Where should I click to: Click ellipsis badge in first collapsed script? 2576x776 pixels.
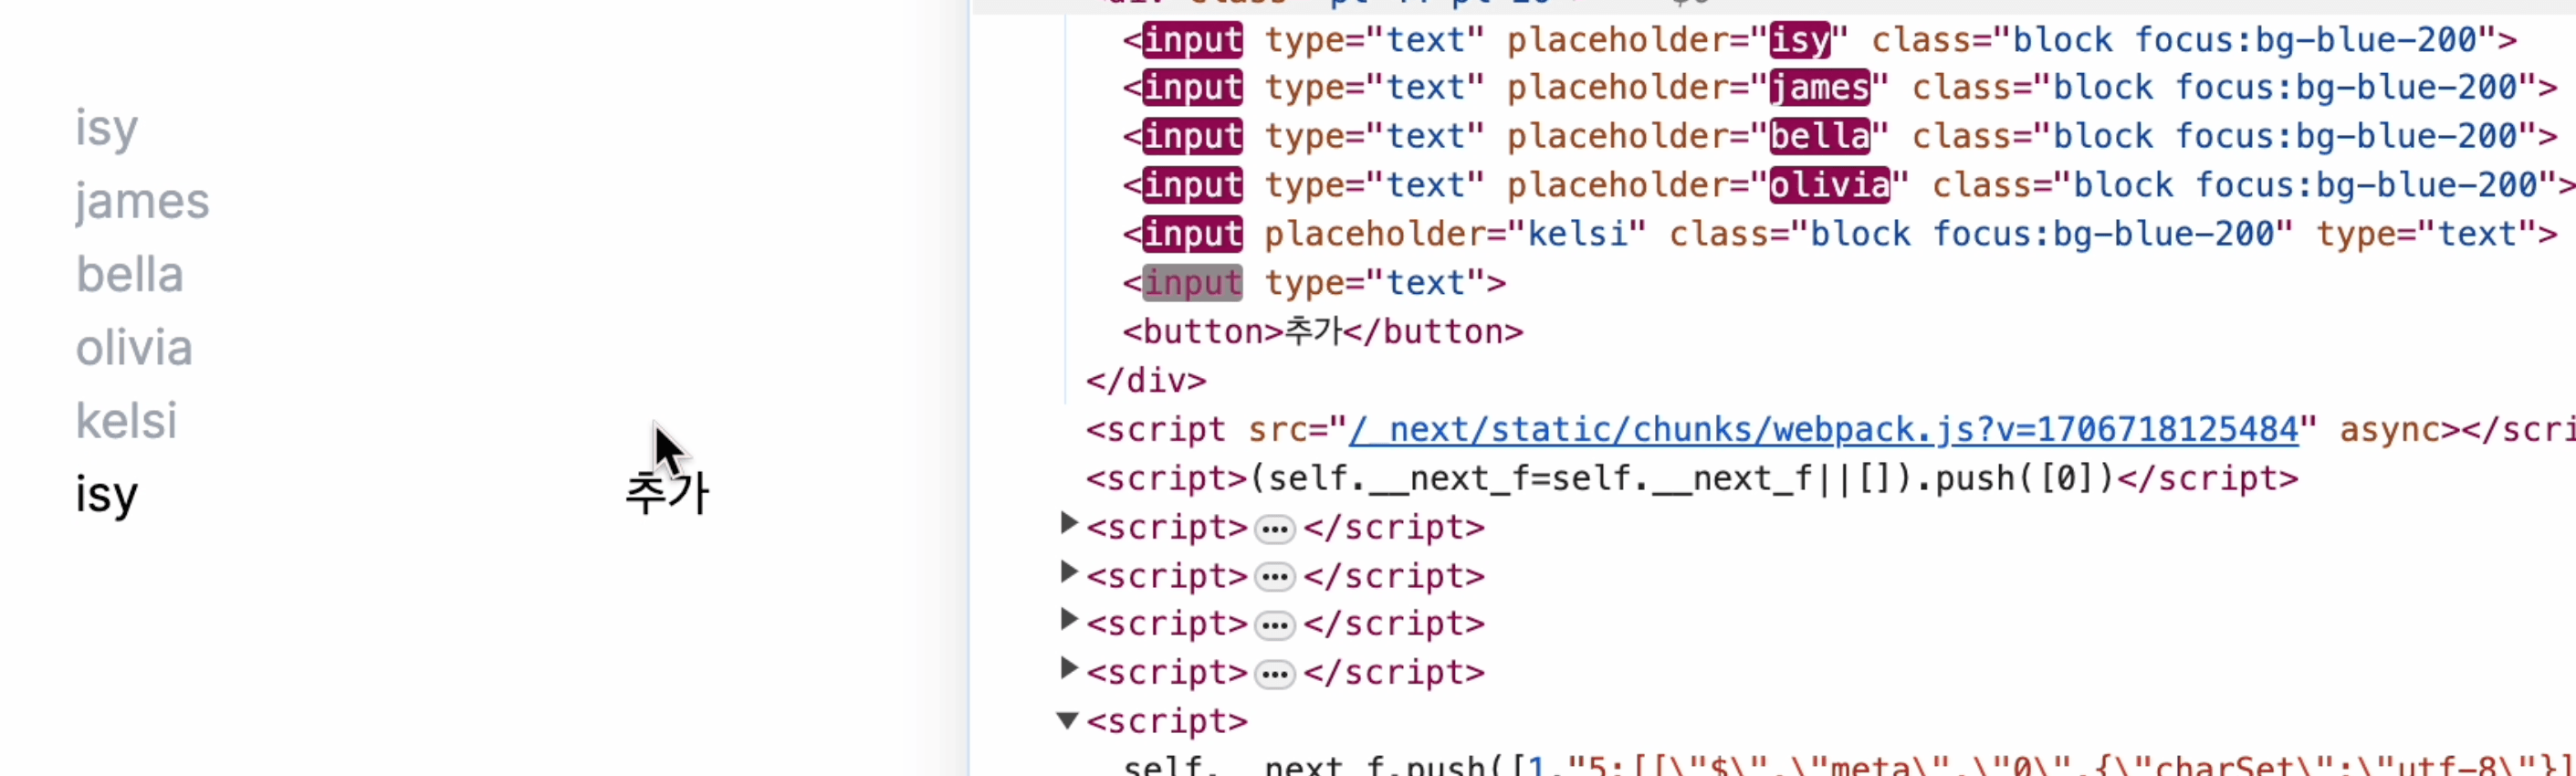click(1274, 528)
